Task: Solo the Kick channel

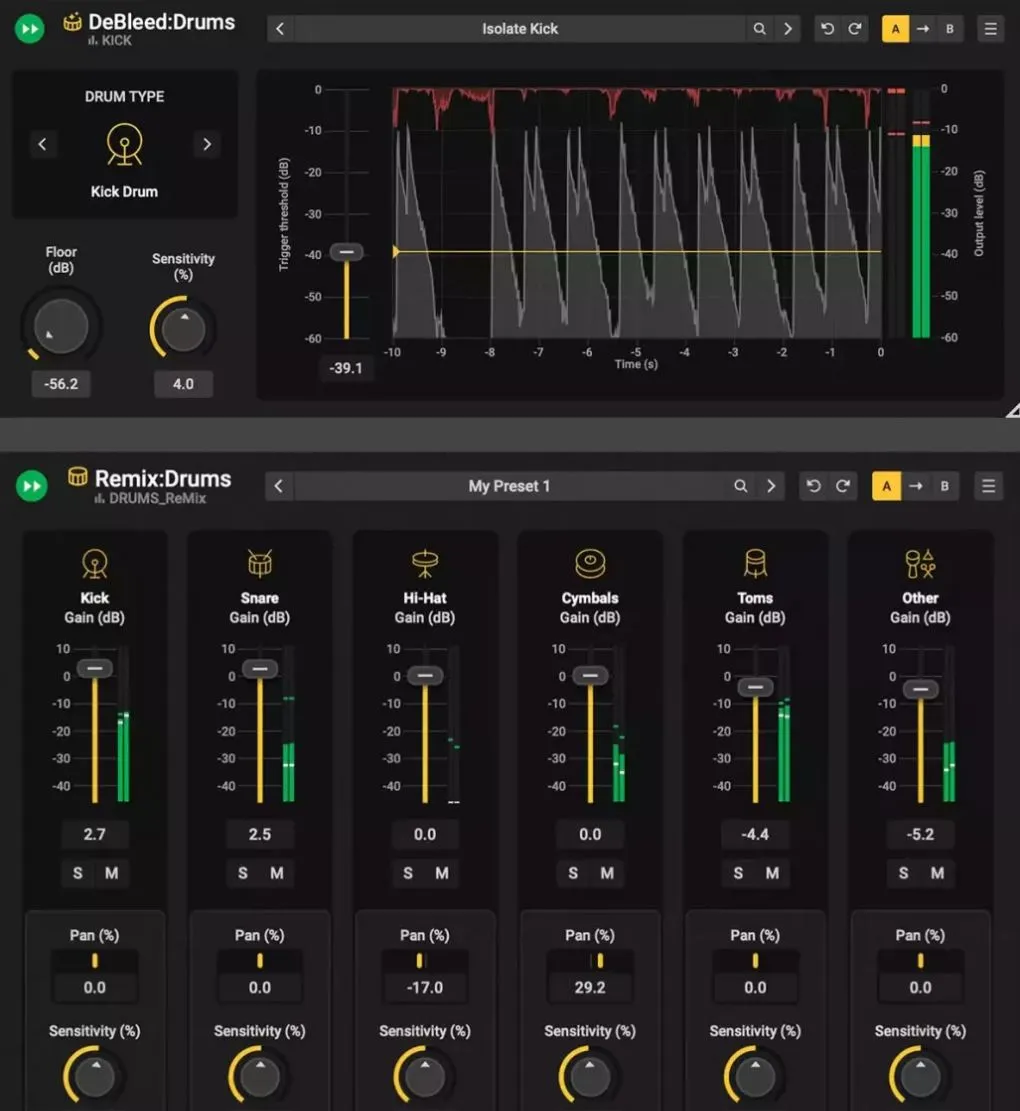Action: tap(78, 873)
